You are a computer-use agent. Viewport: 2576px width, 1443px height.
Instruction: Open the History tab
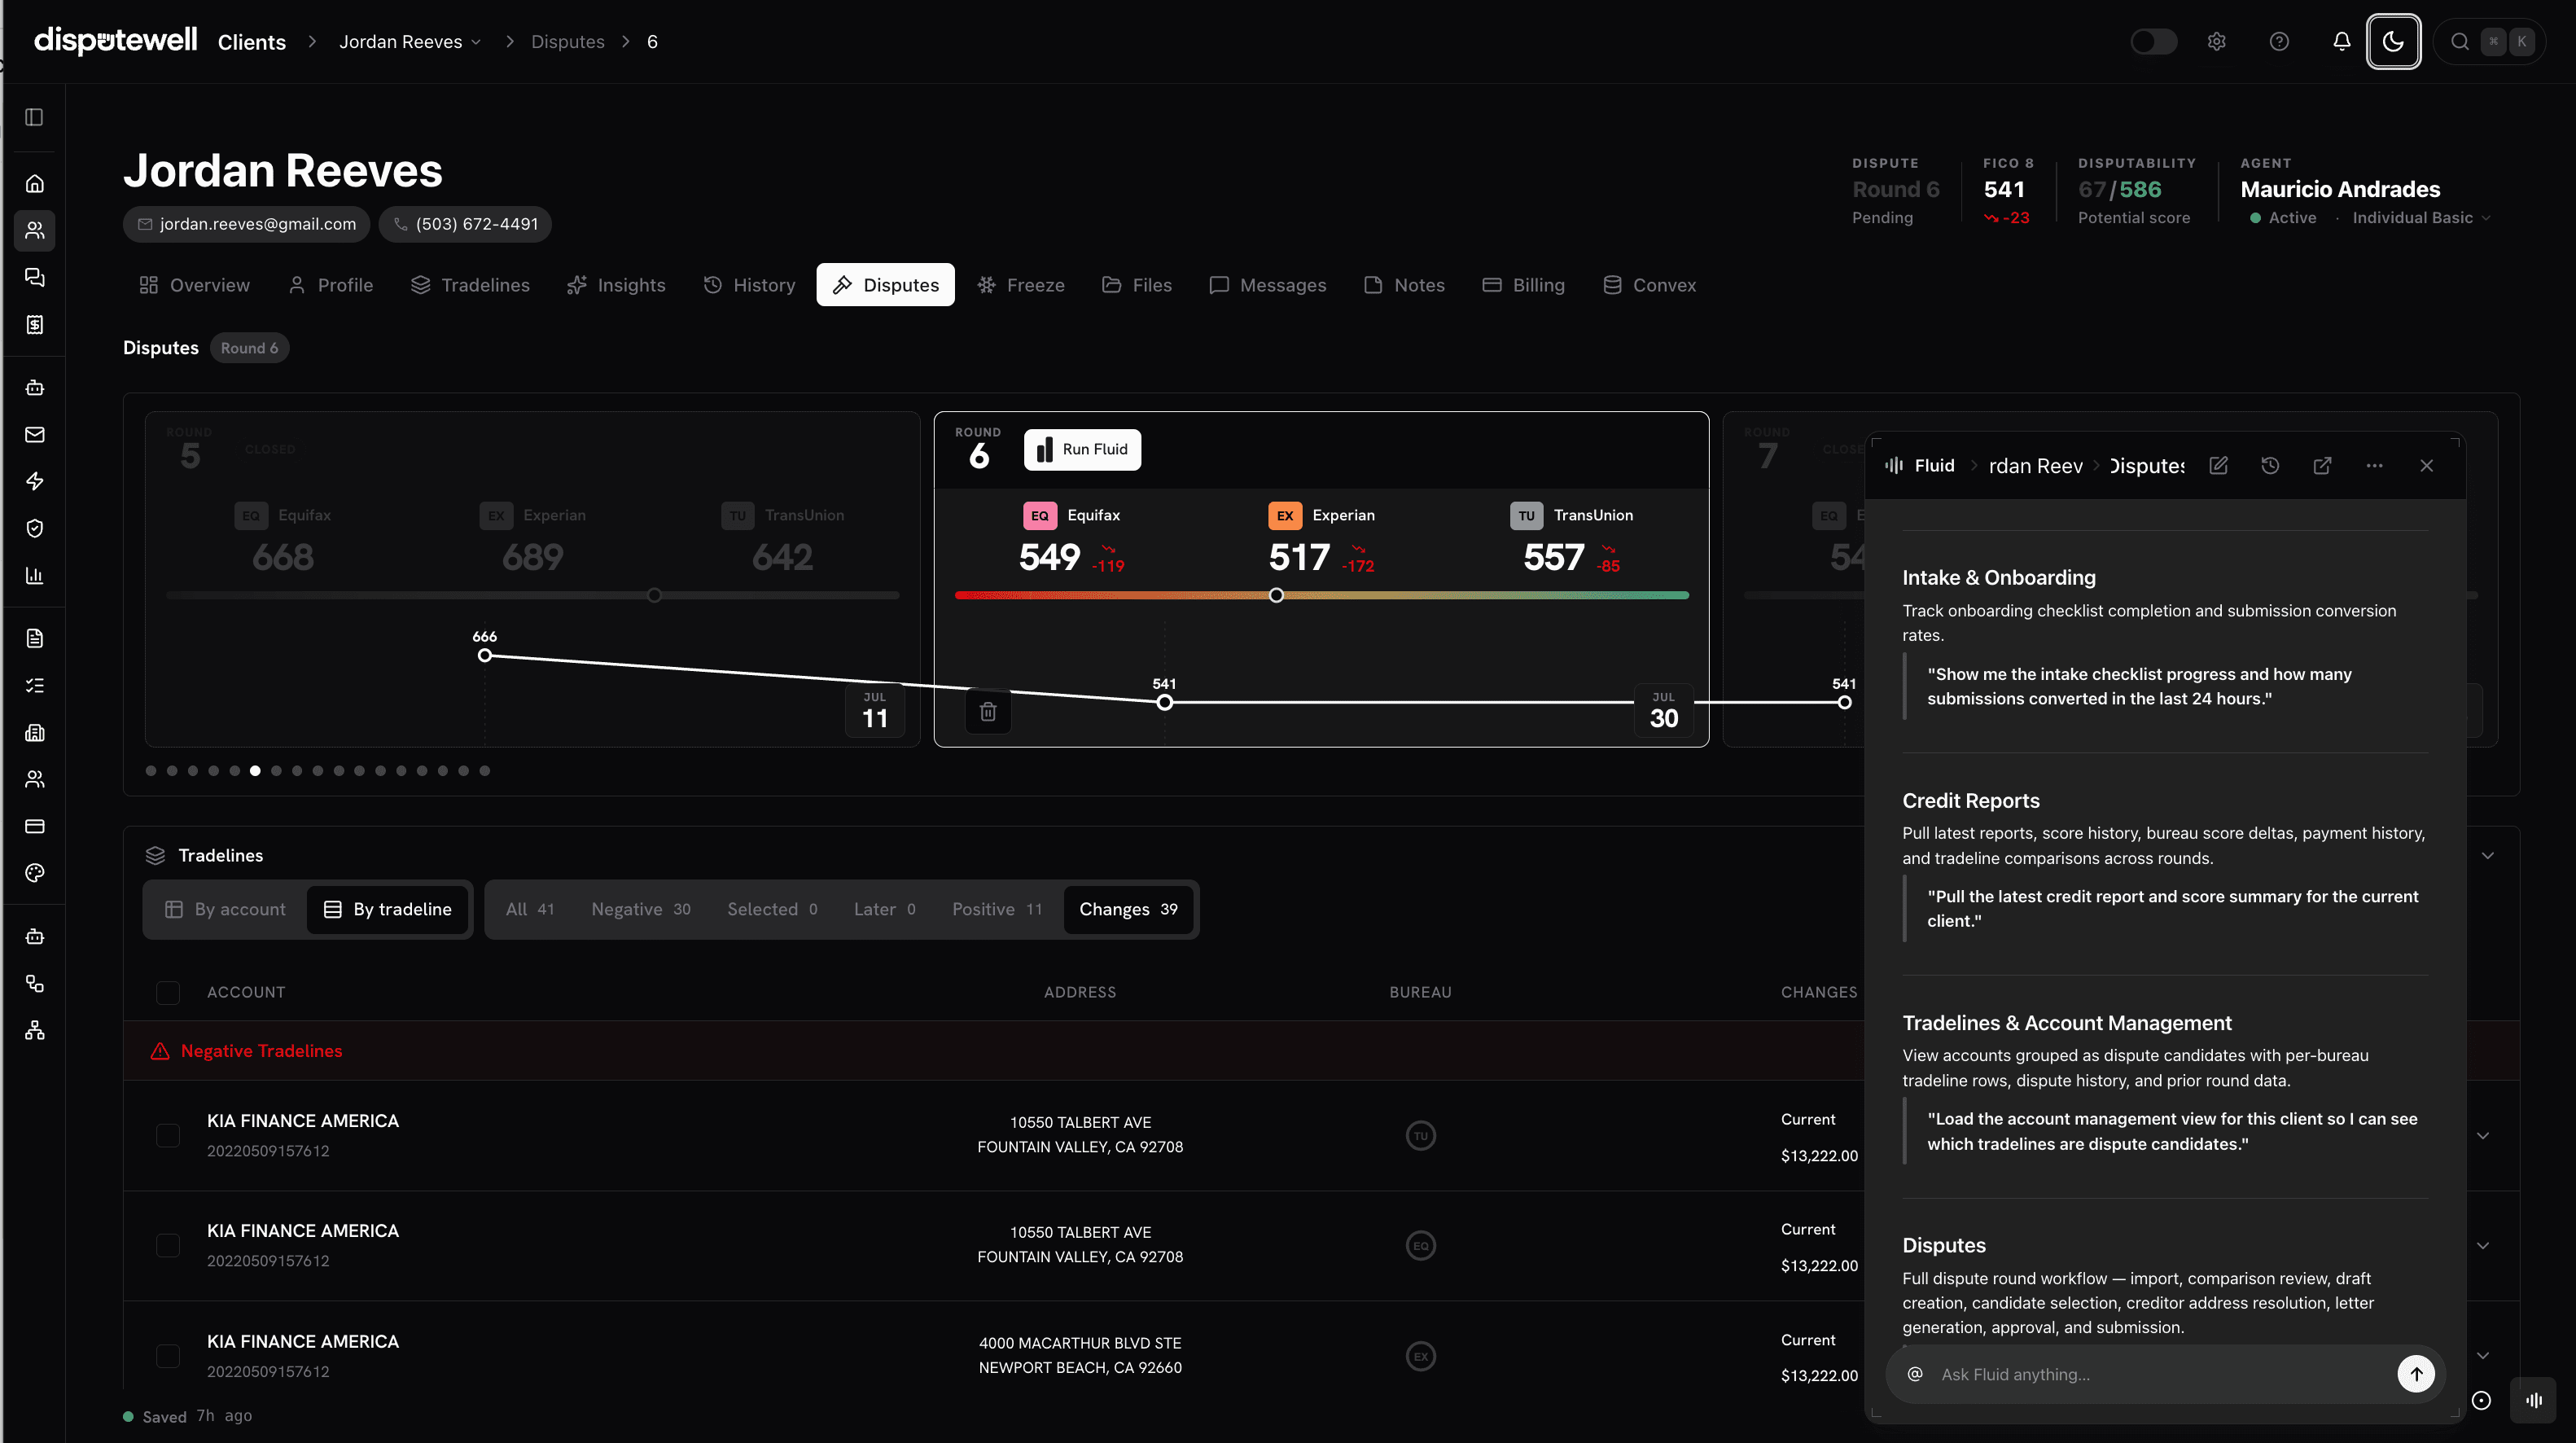[750, 286]
